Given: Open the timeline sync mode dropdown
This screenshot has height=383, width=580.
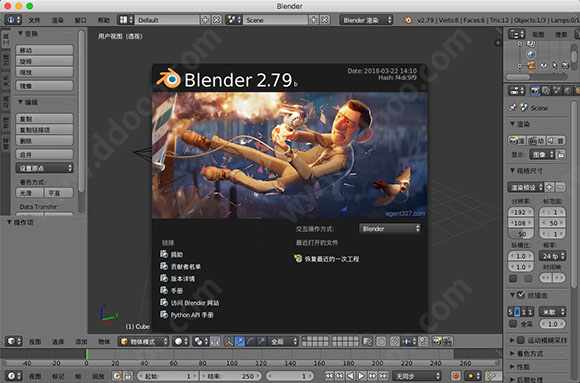Looking at the screenshot, I should 417,376.
